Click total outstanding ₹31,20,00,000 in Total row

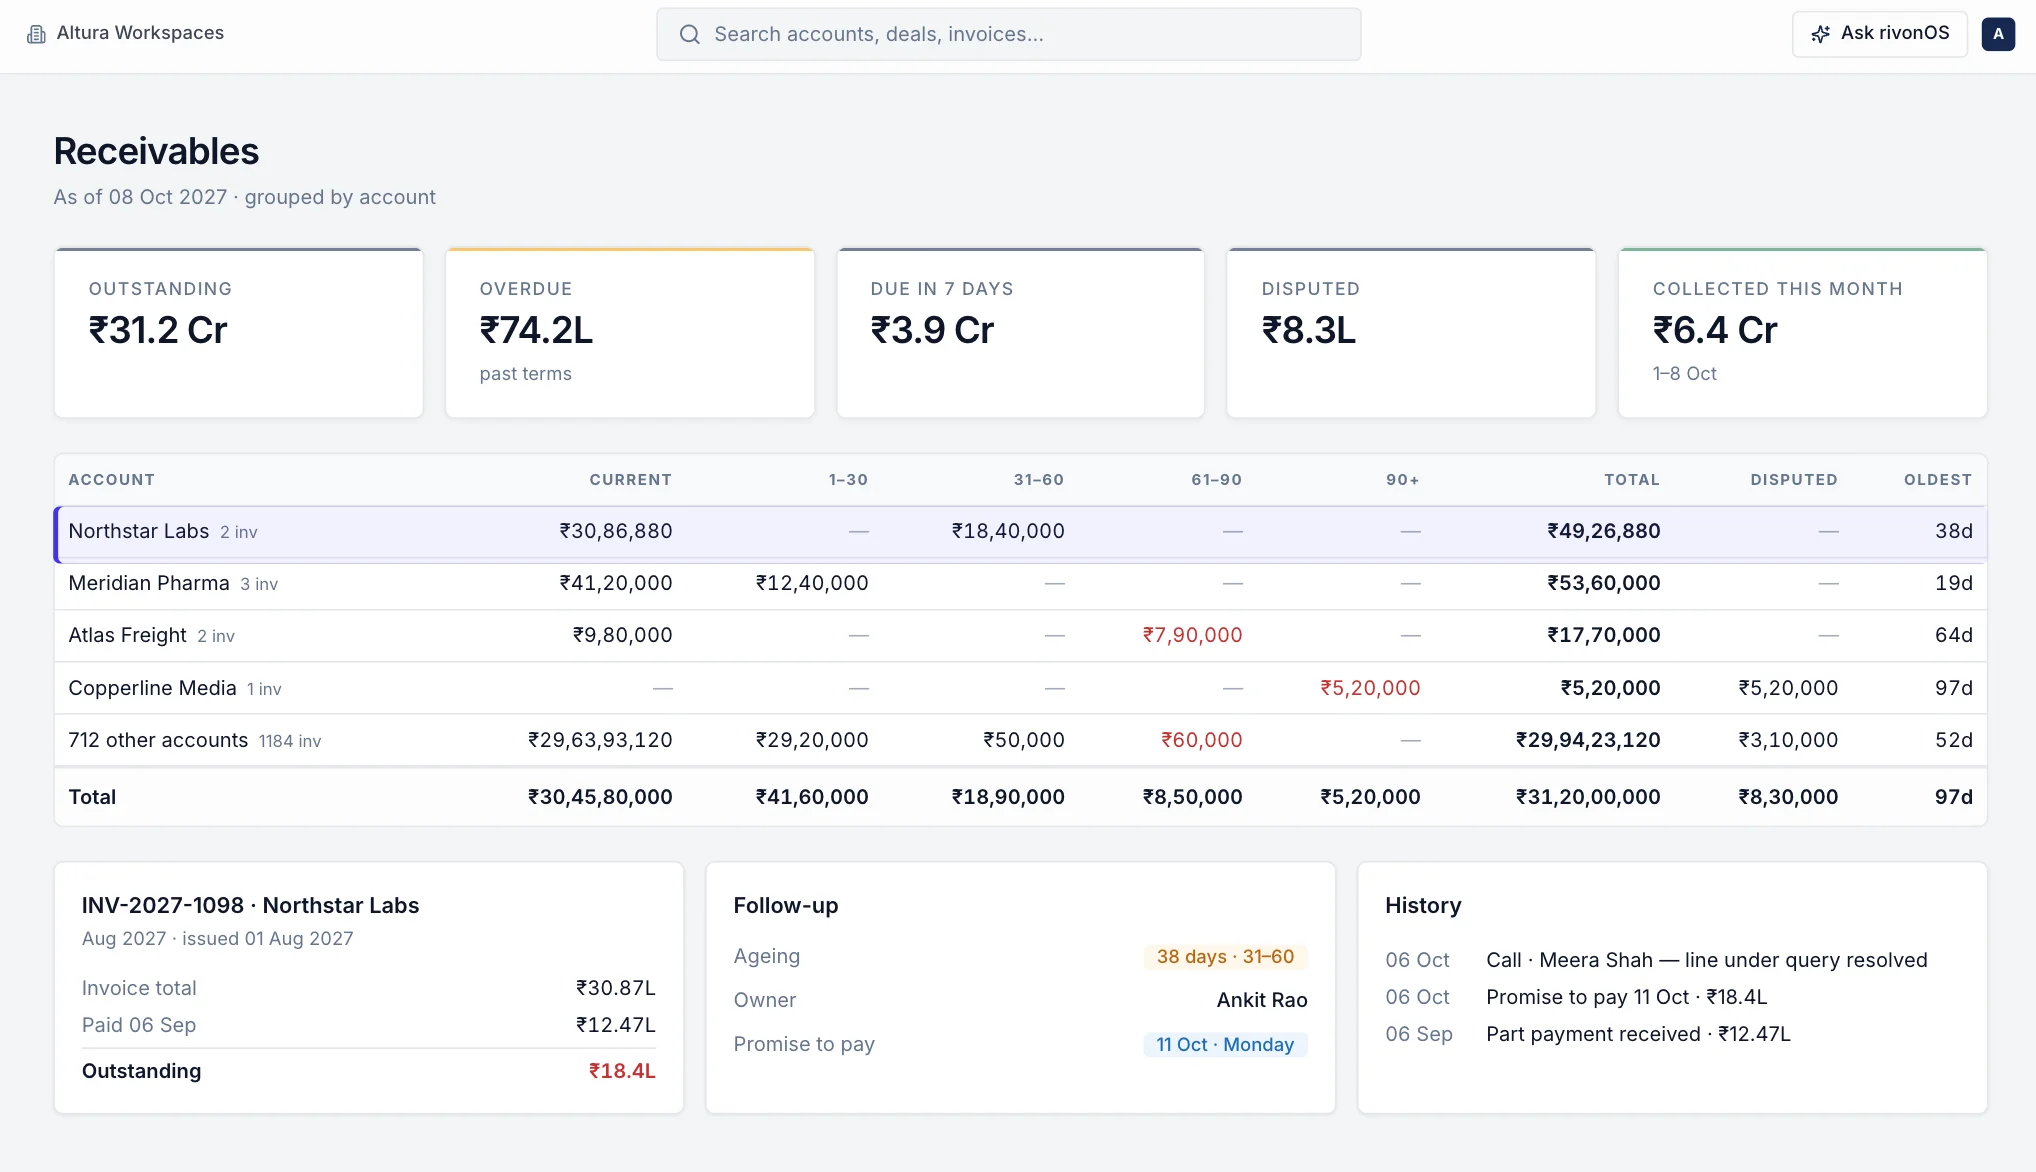click(x=1588, y=797)
